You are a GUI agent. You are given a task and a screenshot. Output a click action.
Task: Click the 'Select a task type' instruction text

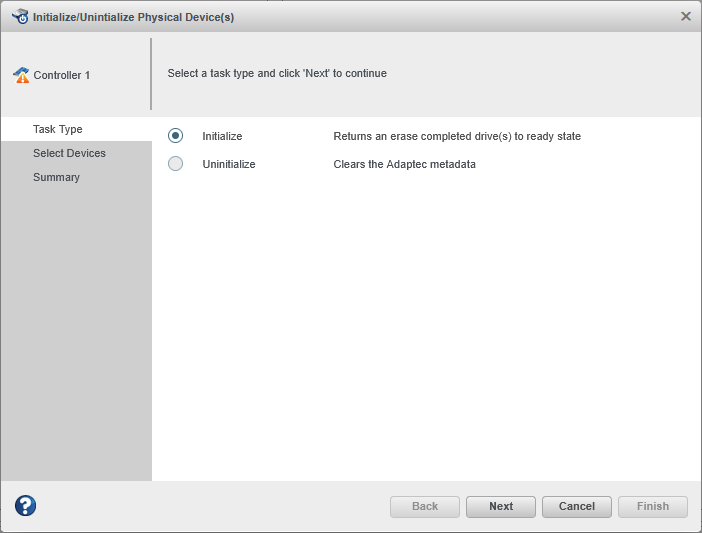(277, 73)
